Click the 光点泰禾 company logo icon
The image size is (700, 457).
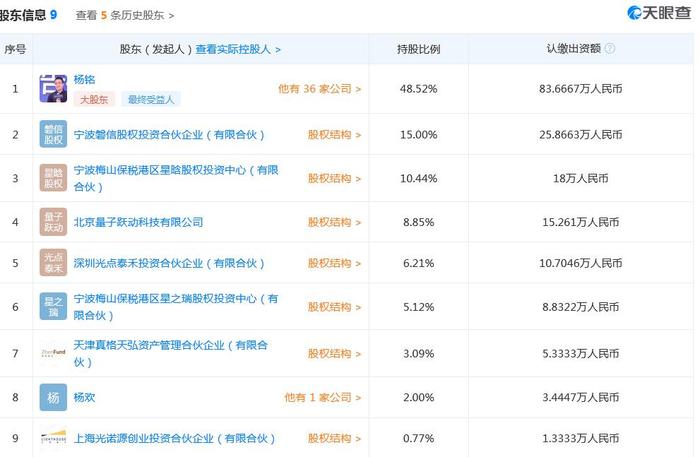(x=53, y=262)
